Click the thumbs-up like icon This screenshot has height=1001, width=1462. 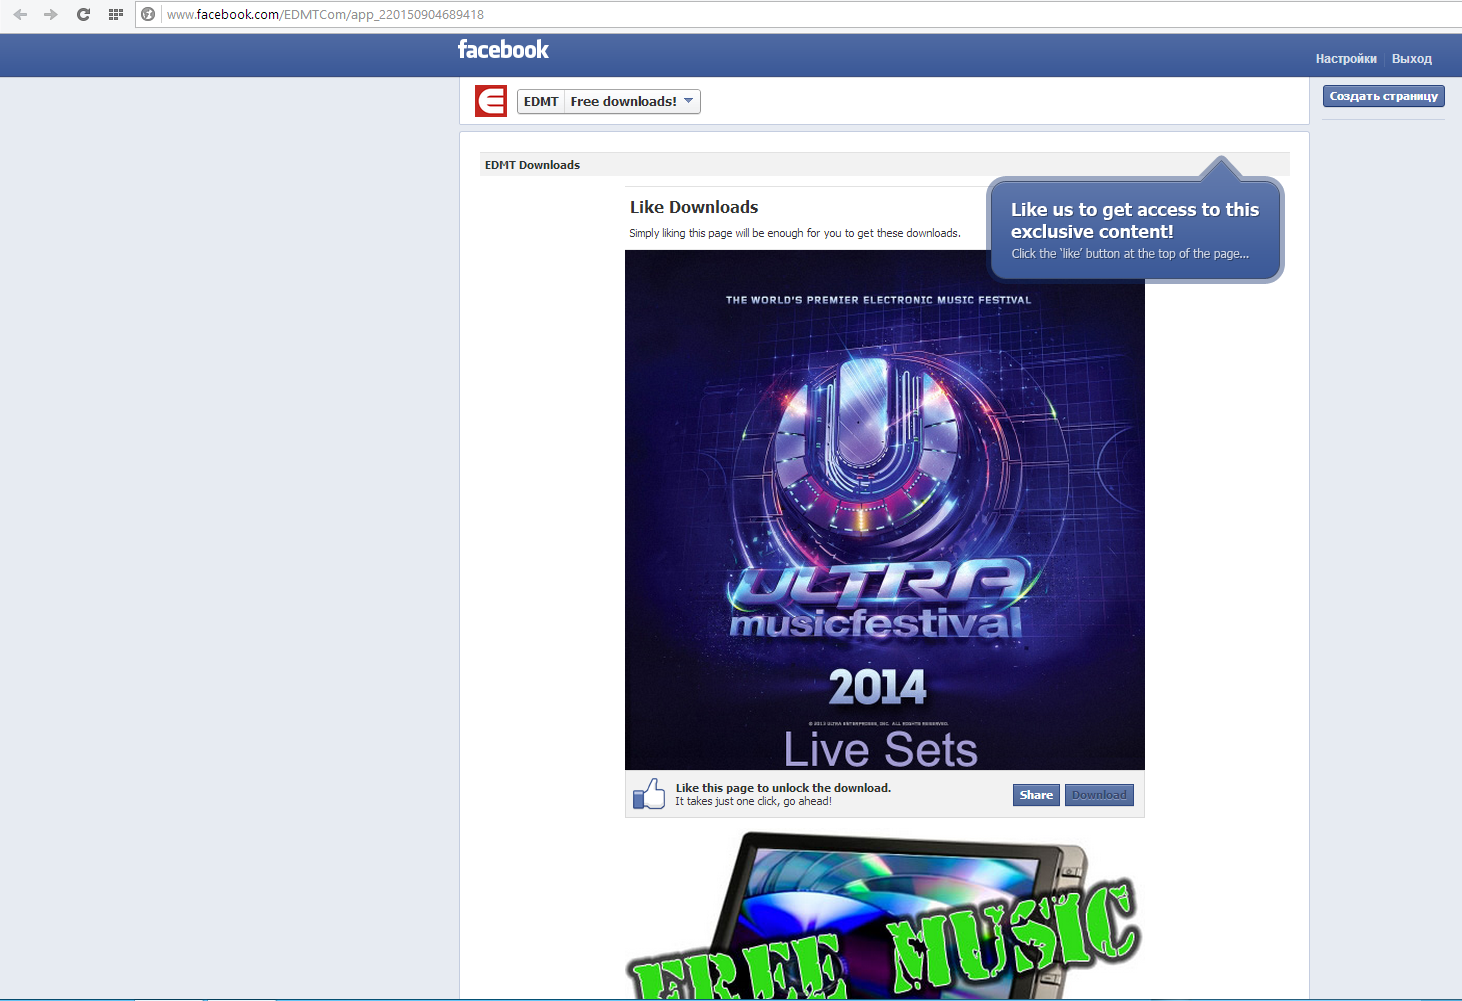coord(649,794)
